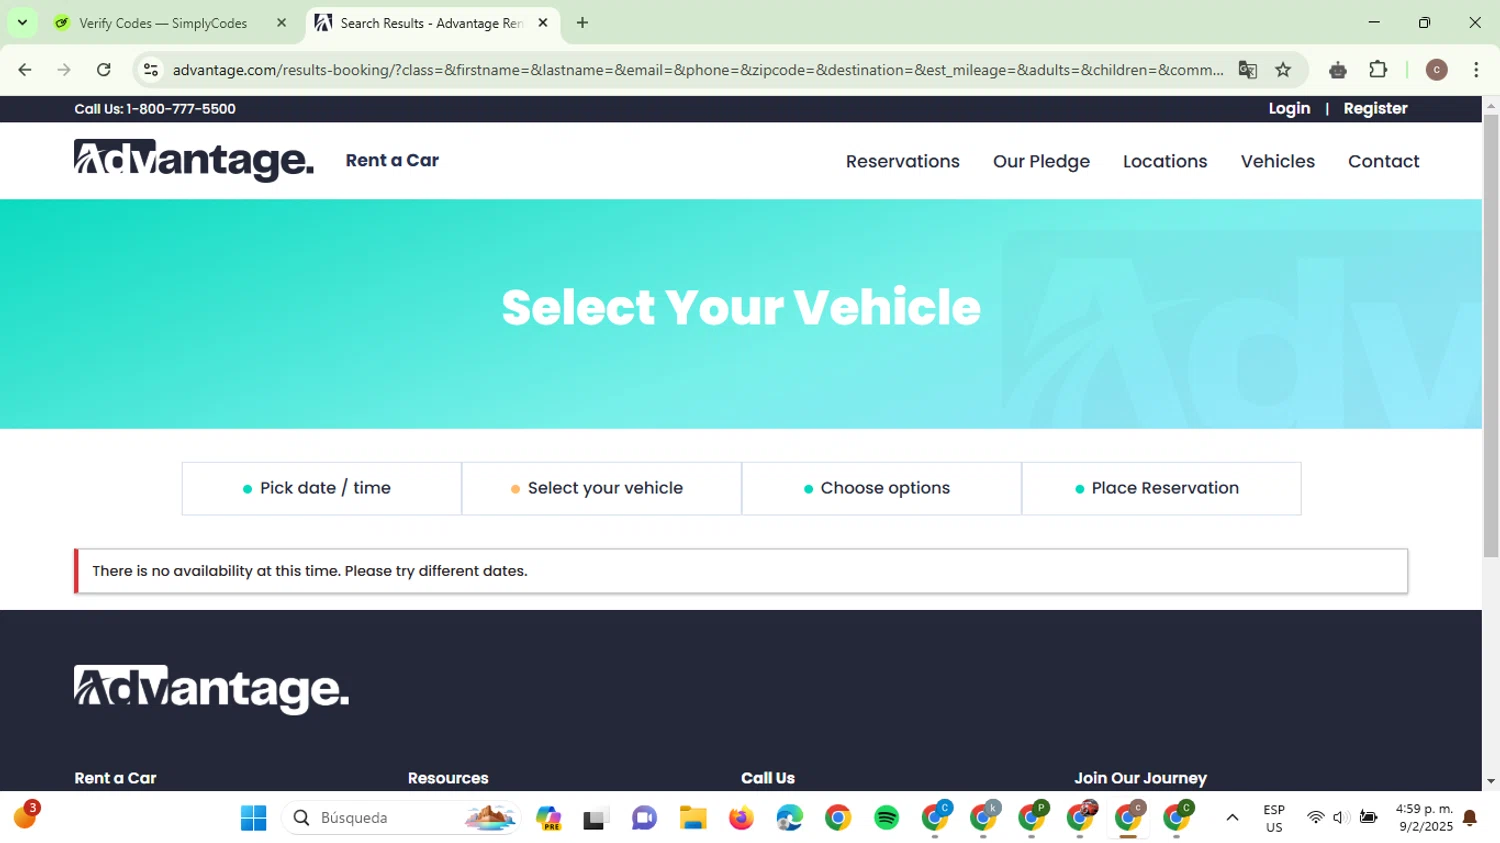Launch Microsoft Edge from the taskbar
This screenshot has width=1500, height=843.
pos(789,818)
